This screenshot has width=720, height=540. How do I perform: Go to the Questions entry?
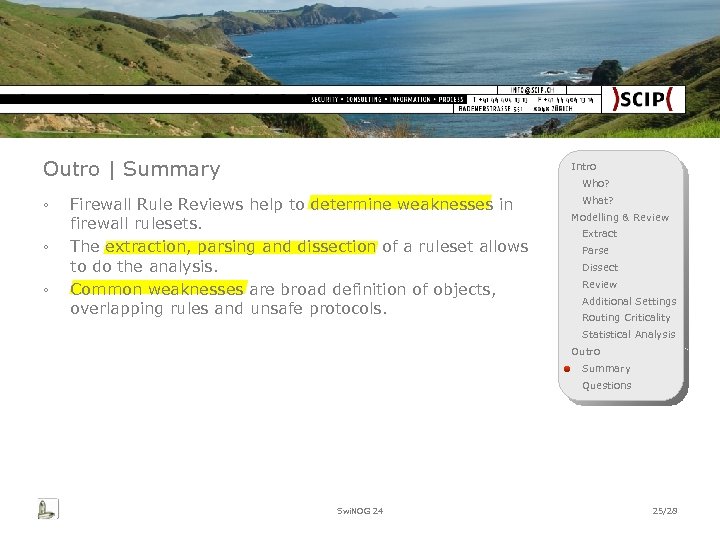(607, 386)
